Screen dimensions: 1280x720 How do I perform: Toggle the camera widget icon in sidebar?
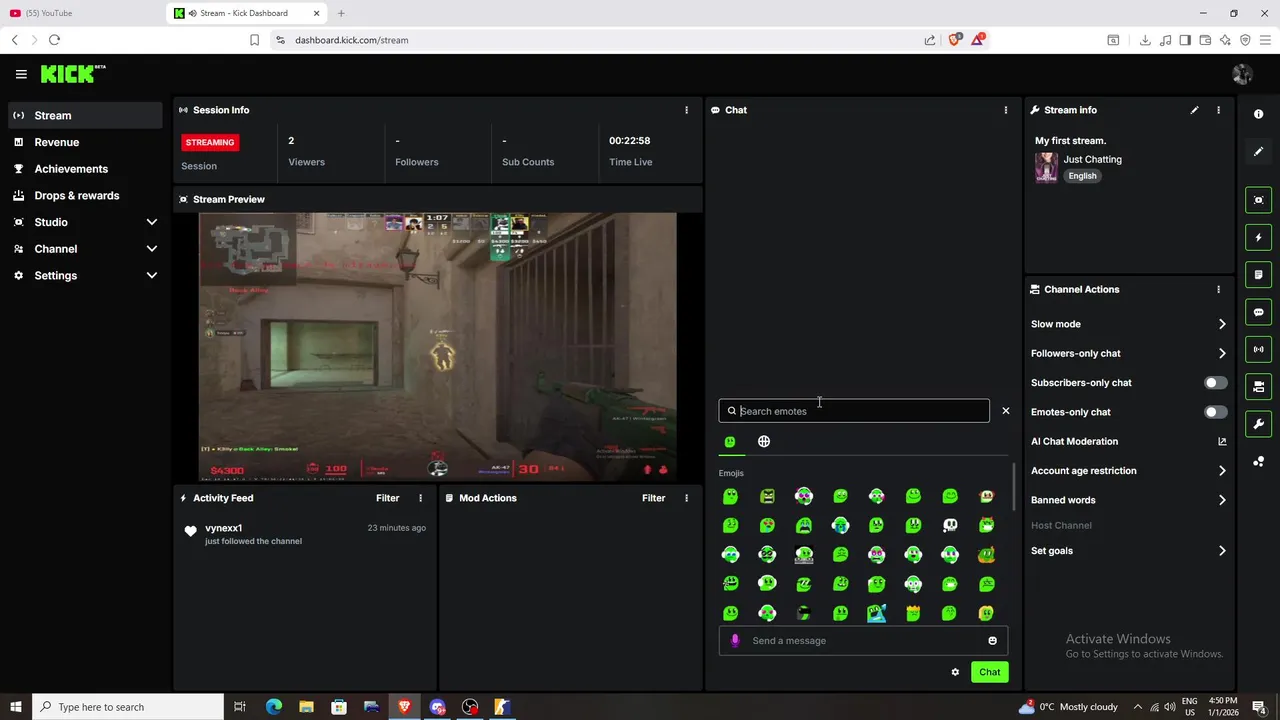pos(1258,387)
